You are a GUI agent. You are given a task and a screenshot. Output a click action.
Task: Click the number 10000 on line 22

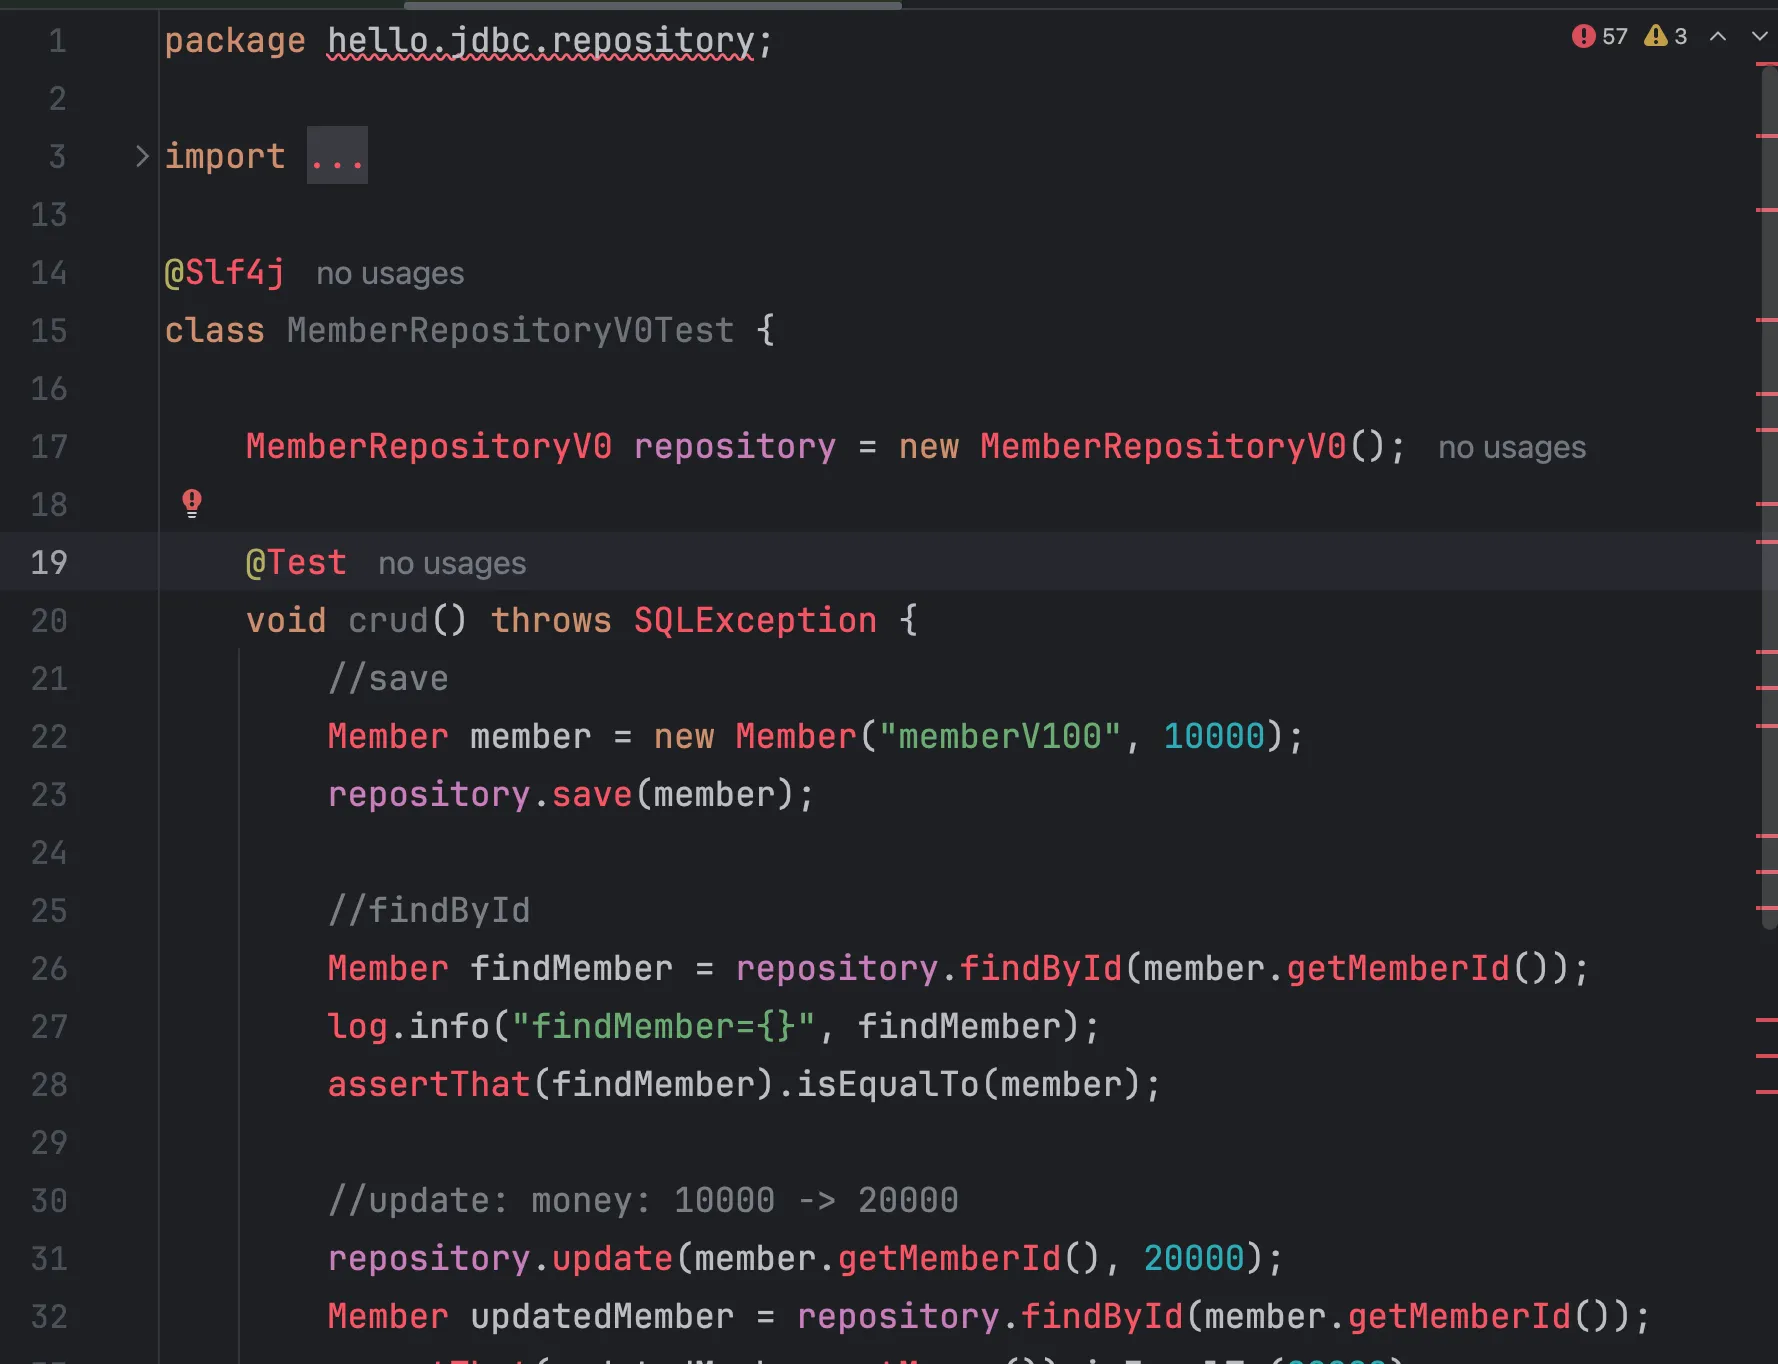1214,736
